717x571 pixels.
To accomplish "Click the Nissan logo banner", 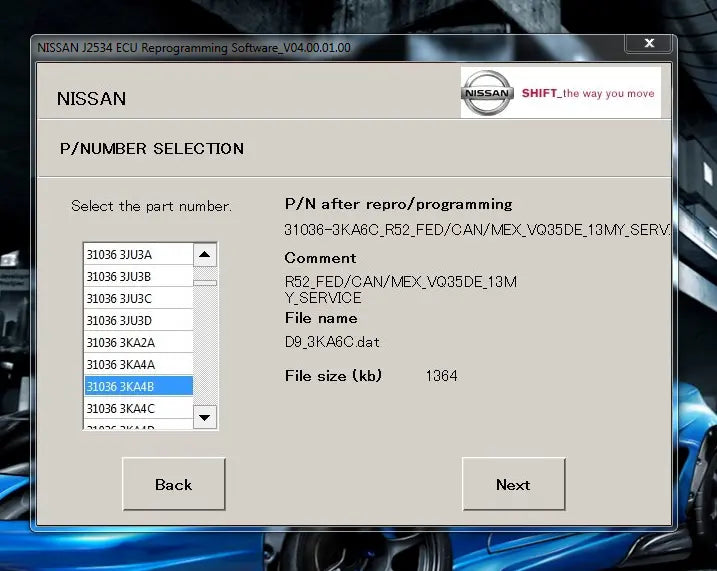I will 560,93.
